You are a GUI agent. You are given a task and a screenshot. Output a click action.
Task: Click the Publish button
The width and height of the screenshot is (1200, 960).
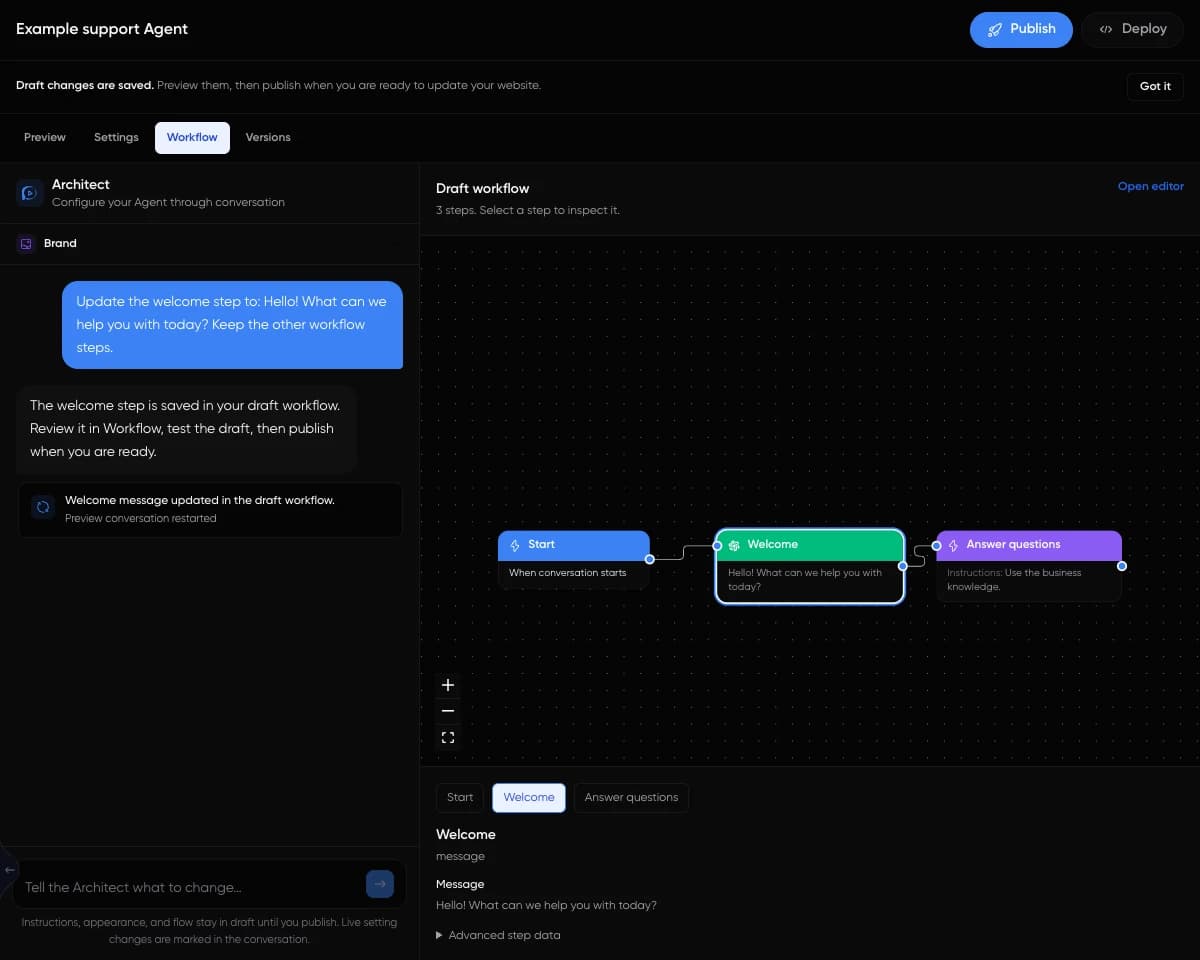(1021, 29)
